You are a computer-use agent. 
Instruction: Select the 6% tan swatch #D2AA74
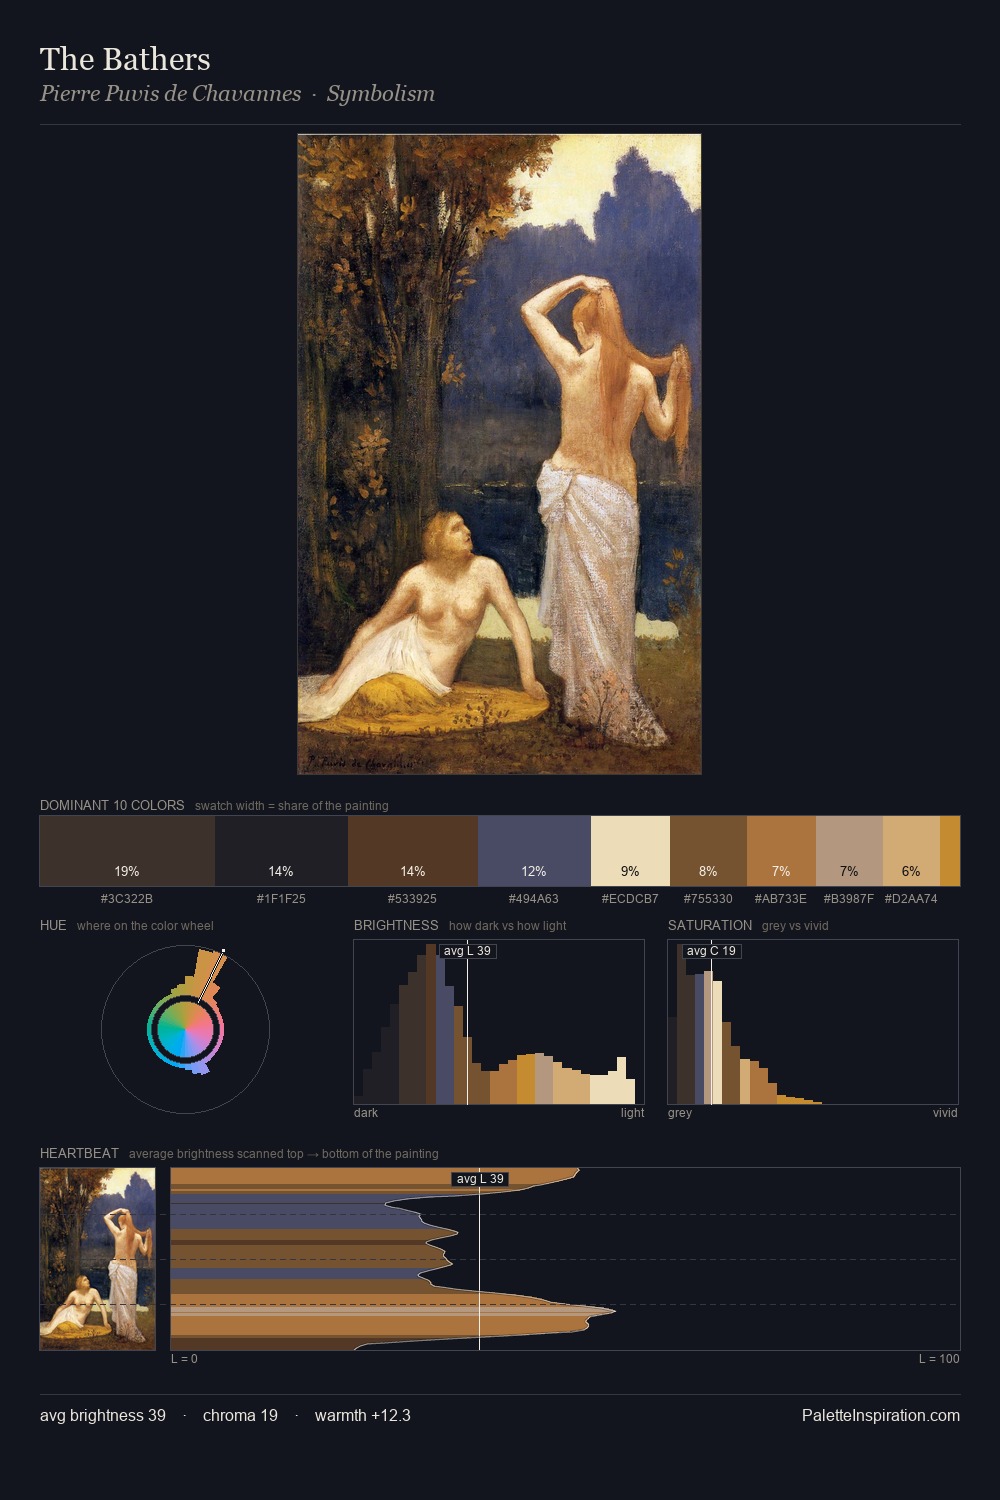click(911, 851)
